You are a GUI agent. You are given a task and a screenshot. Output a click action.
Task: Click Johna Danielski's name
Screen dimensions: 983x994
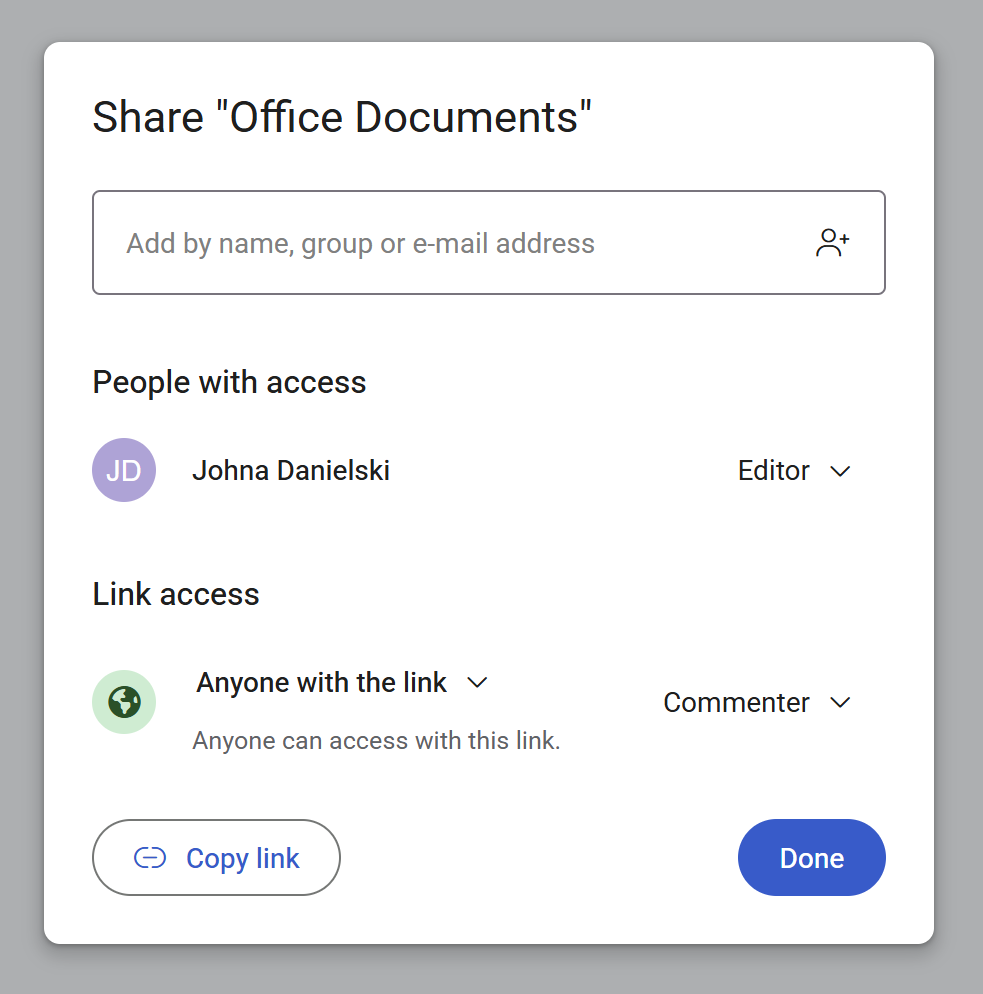(291, 470)
